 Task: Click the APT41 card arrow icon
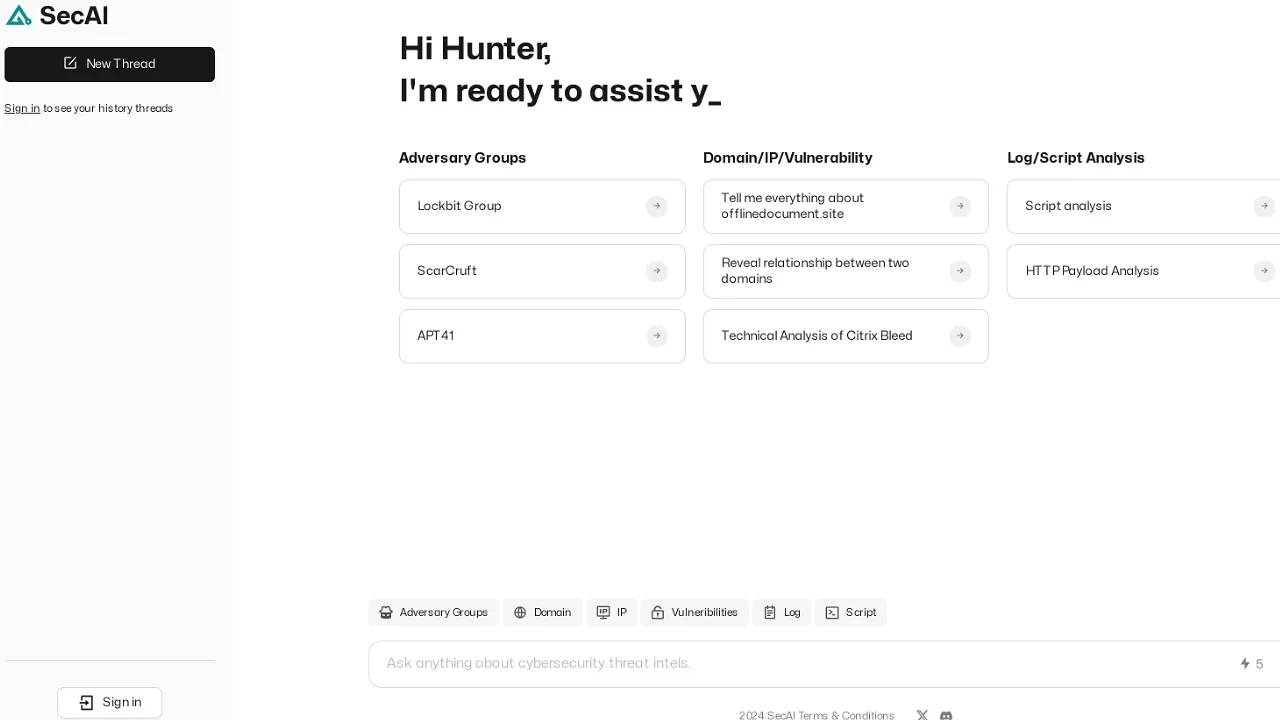(x=656, y=336)
